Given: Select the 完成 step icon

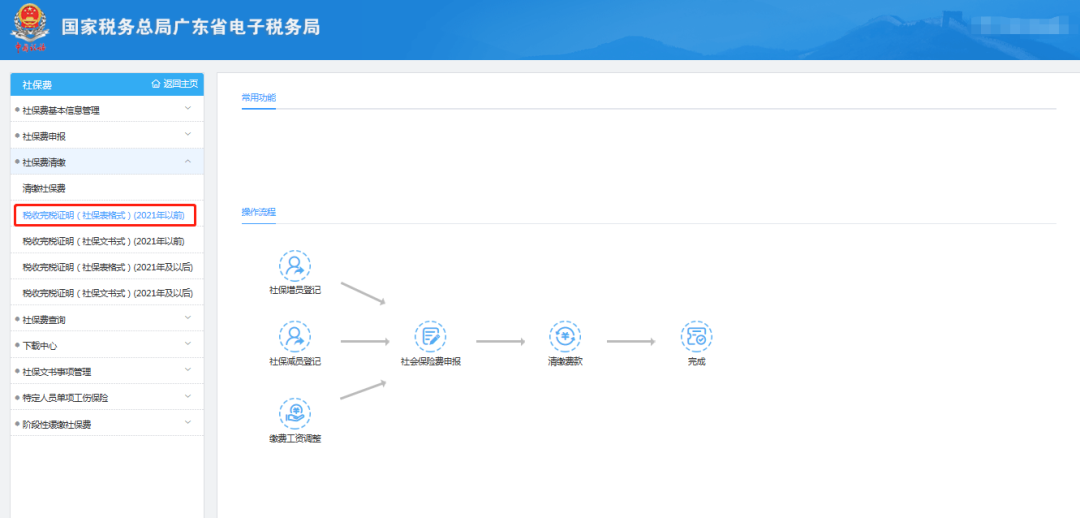Looking at the screenshot, I should coord(696,337).
